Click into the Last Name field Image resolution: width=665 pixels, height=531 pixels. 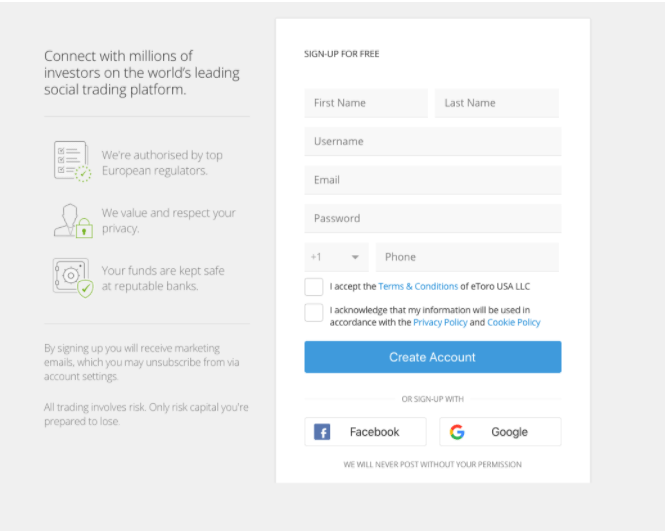coord(496,103)
